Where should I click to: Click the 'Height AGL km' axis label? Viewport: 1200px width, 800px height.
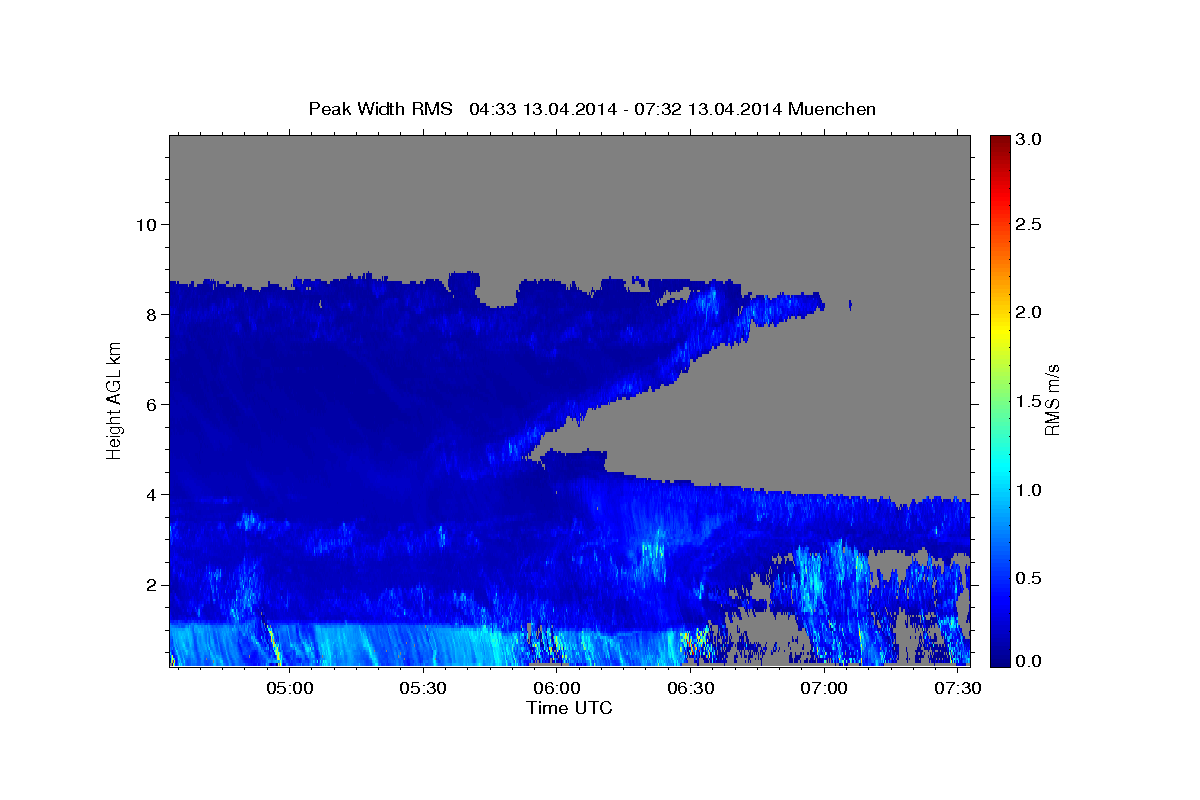click(114, 401)
